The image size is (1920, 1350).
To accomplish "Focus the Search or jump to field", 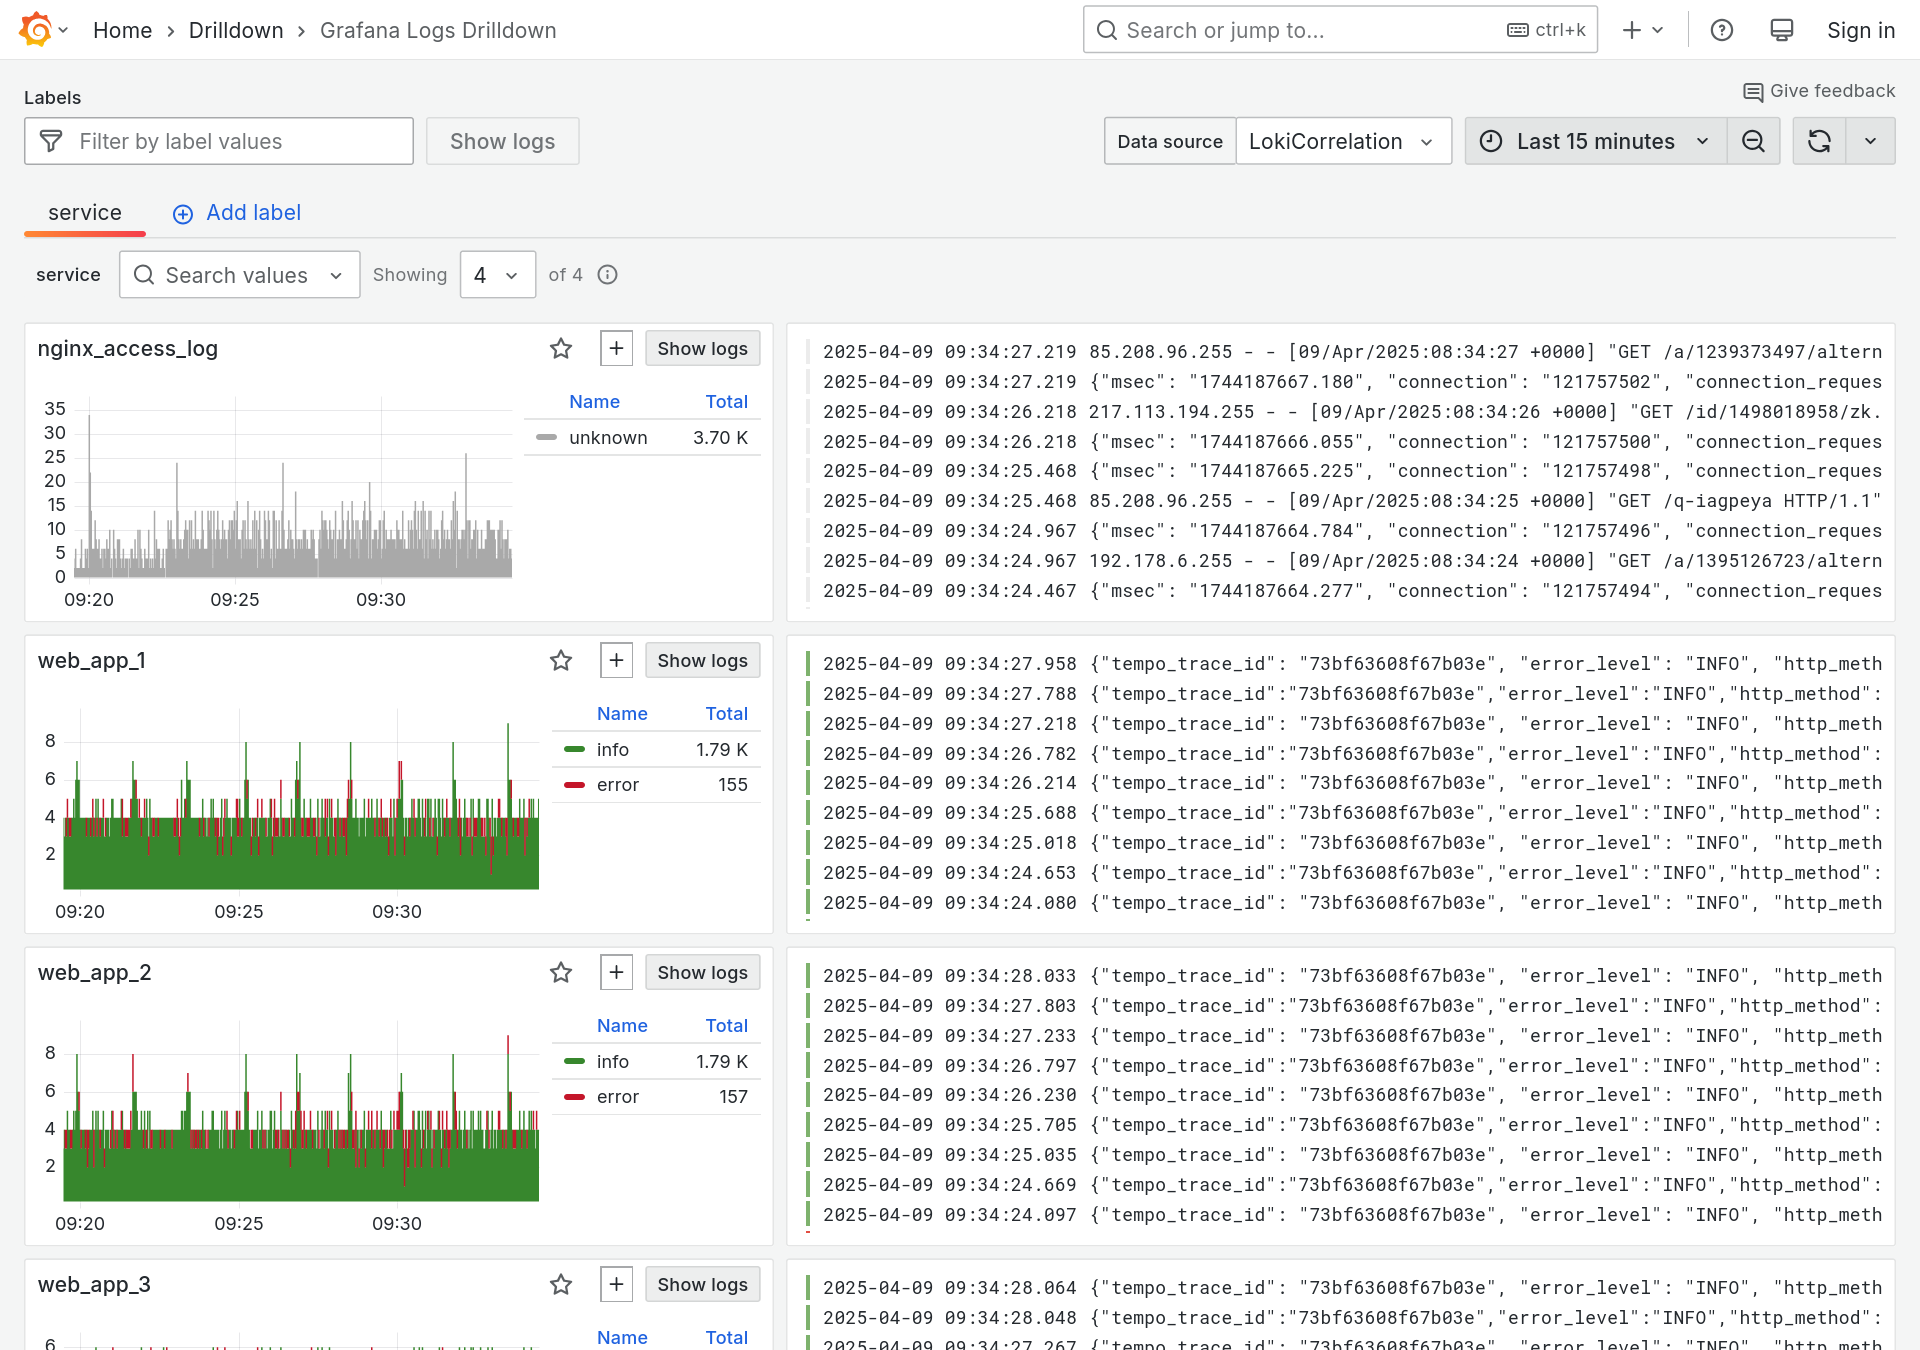I will point(1340,30).
